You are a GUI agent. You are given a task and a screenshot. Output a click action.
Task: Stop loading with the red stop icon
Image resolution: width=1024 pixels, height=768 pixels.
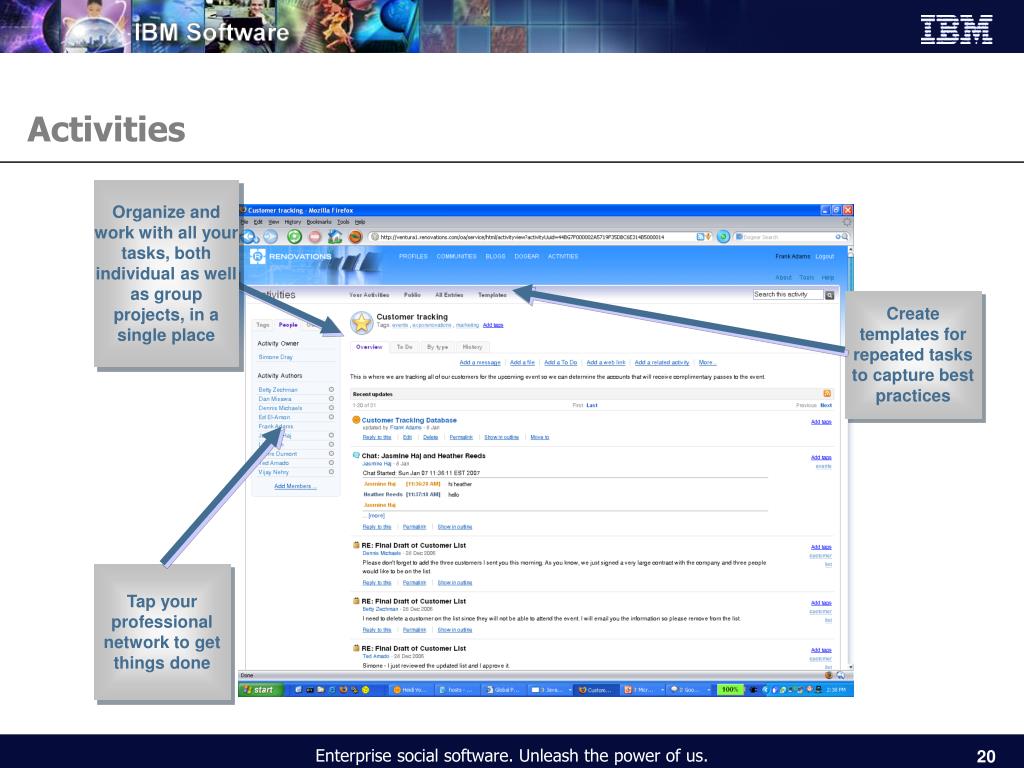click(x=315, y=237)
